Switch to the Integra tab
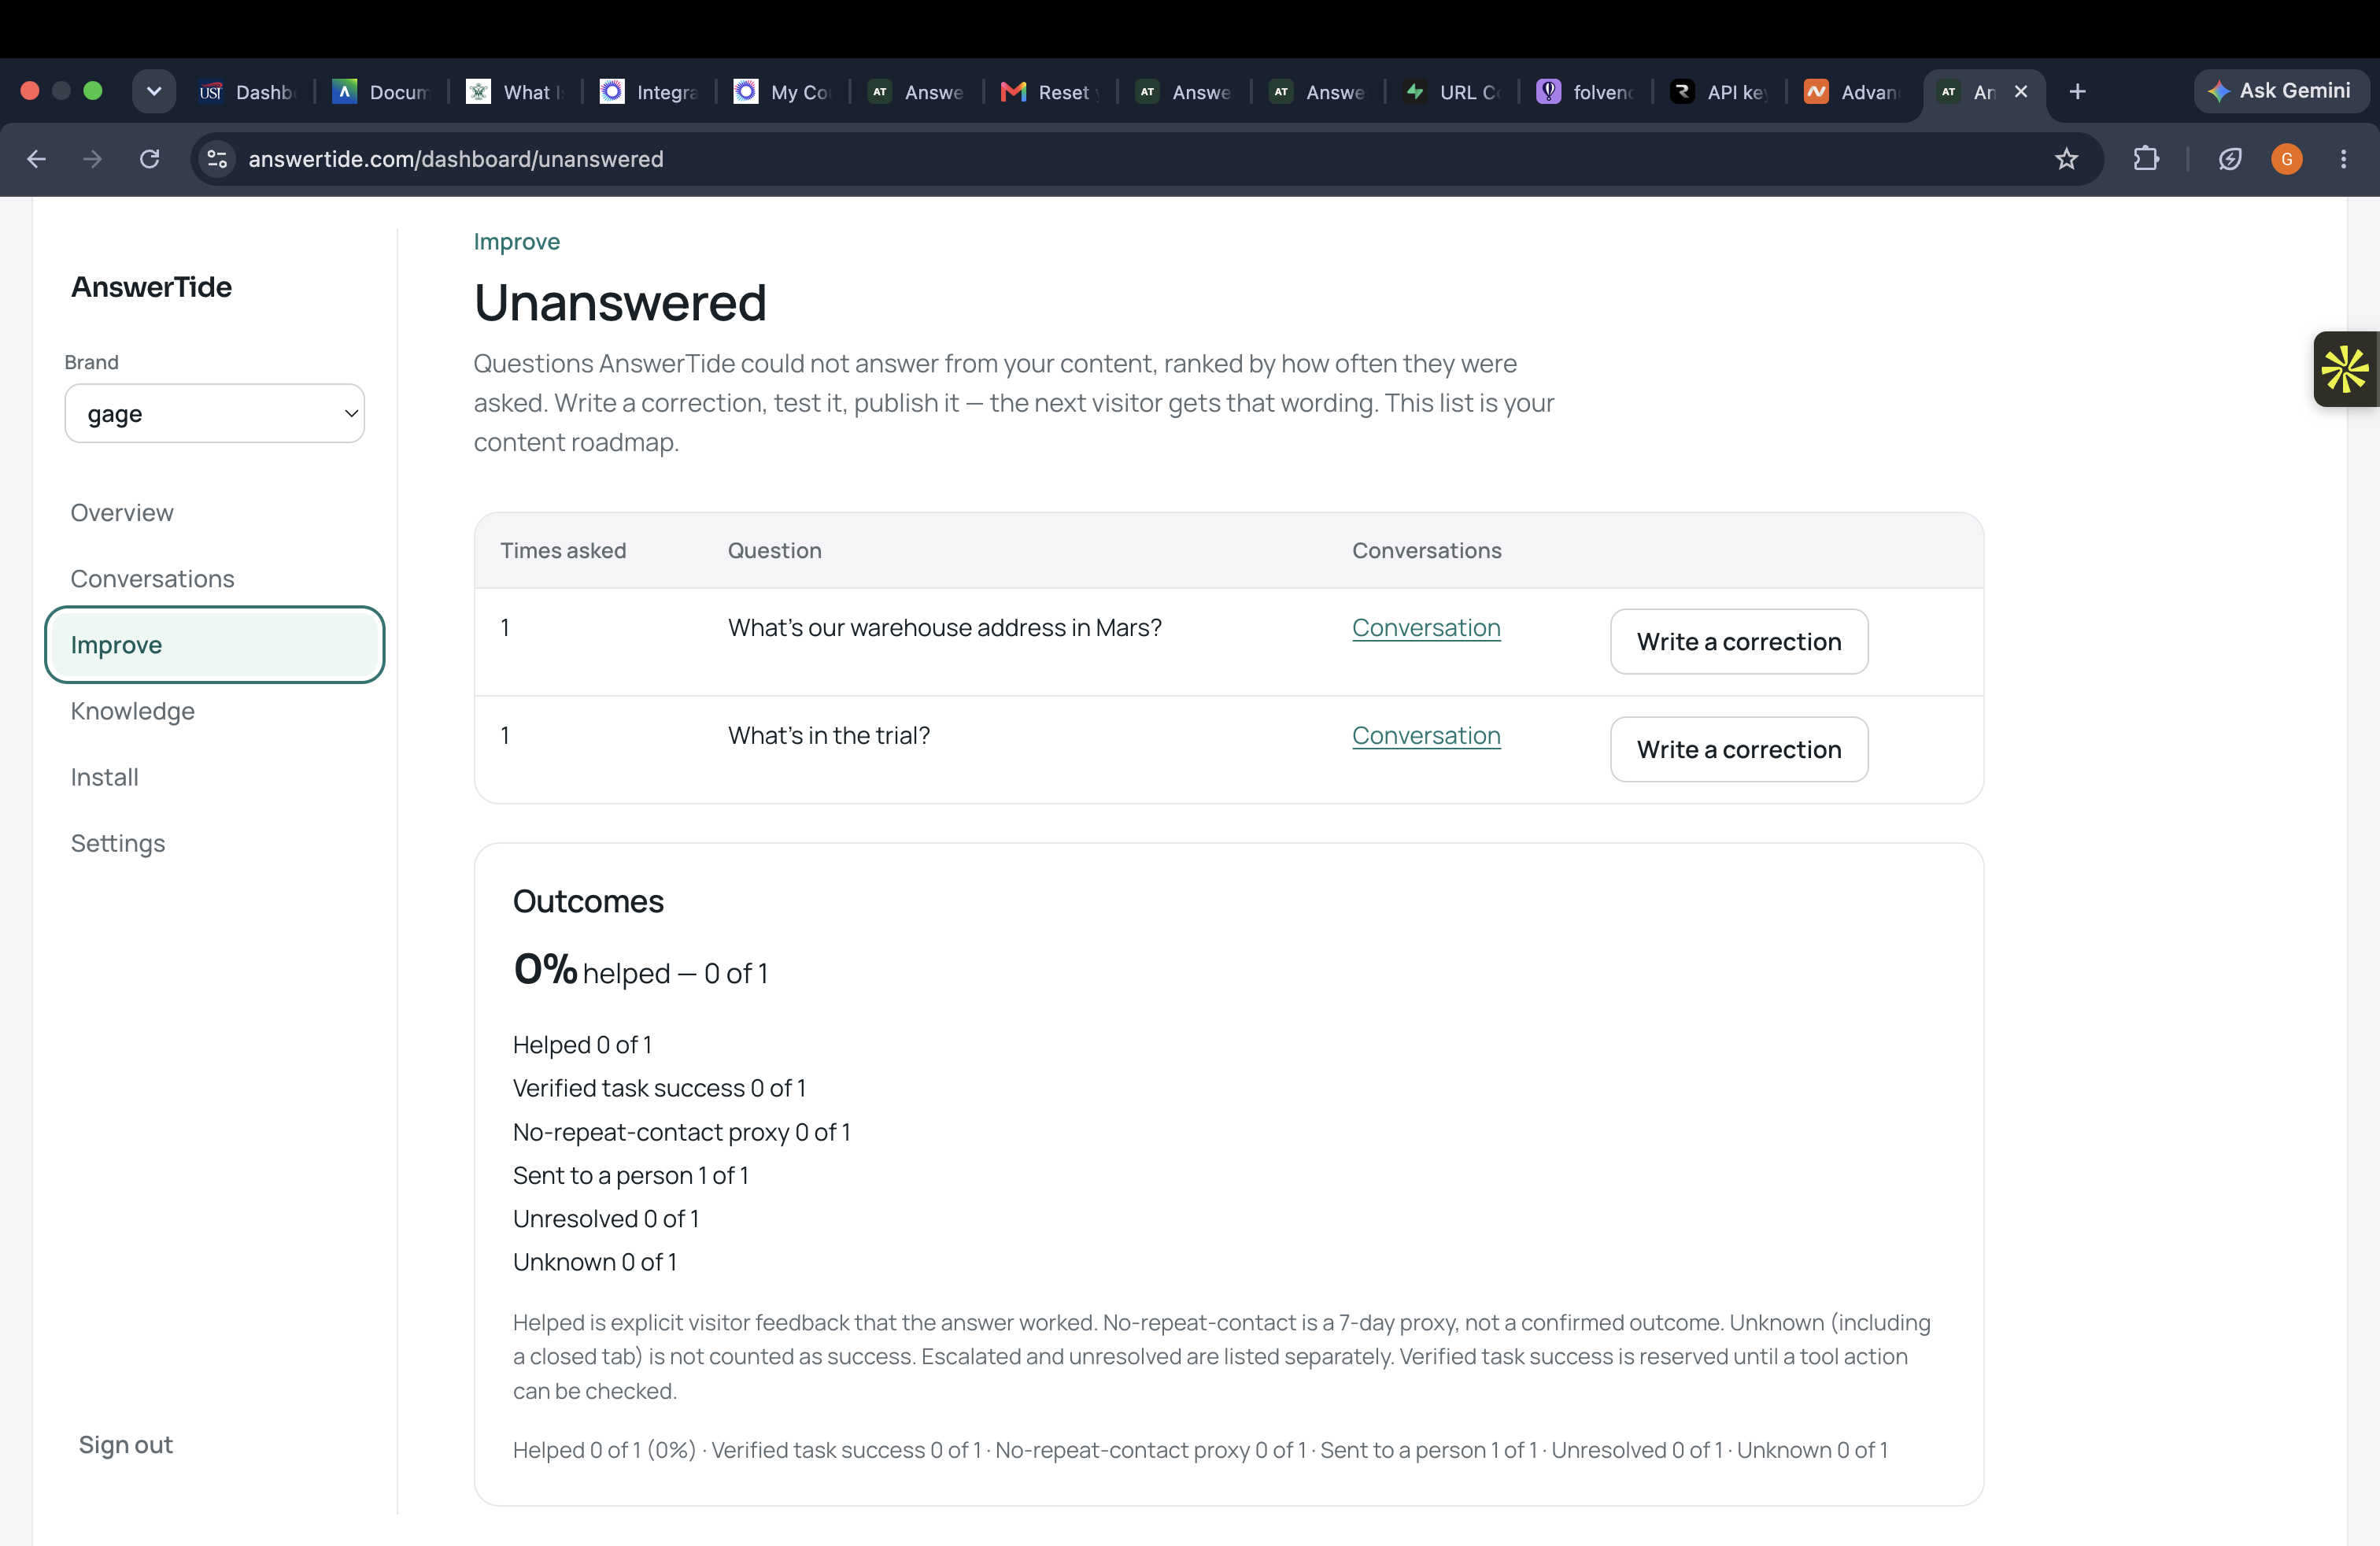This screenshot has height=1546, width=2380. click(x=649, y=92)
